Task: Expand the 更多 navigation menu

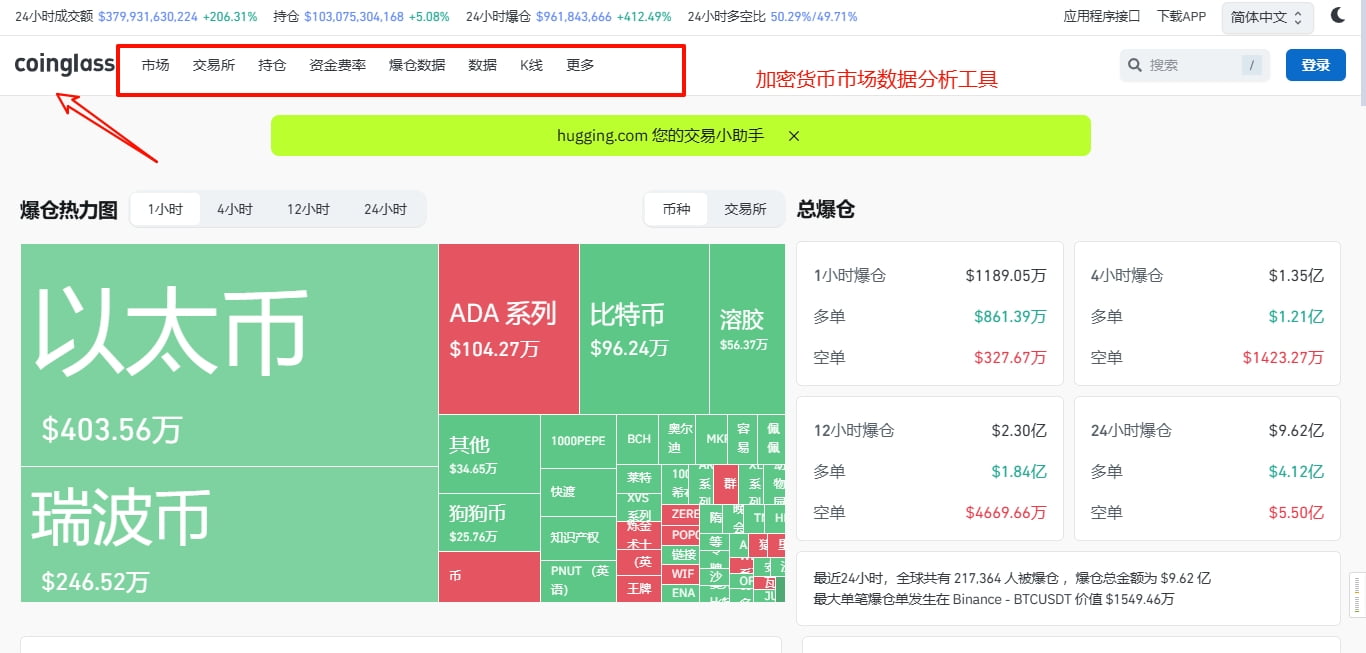Action: click(x=580, y=64)
